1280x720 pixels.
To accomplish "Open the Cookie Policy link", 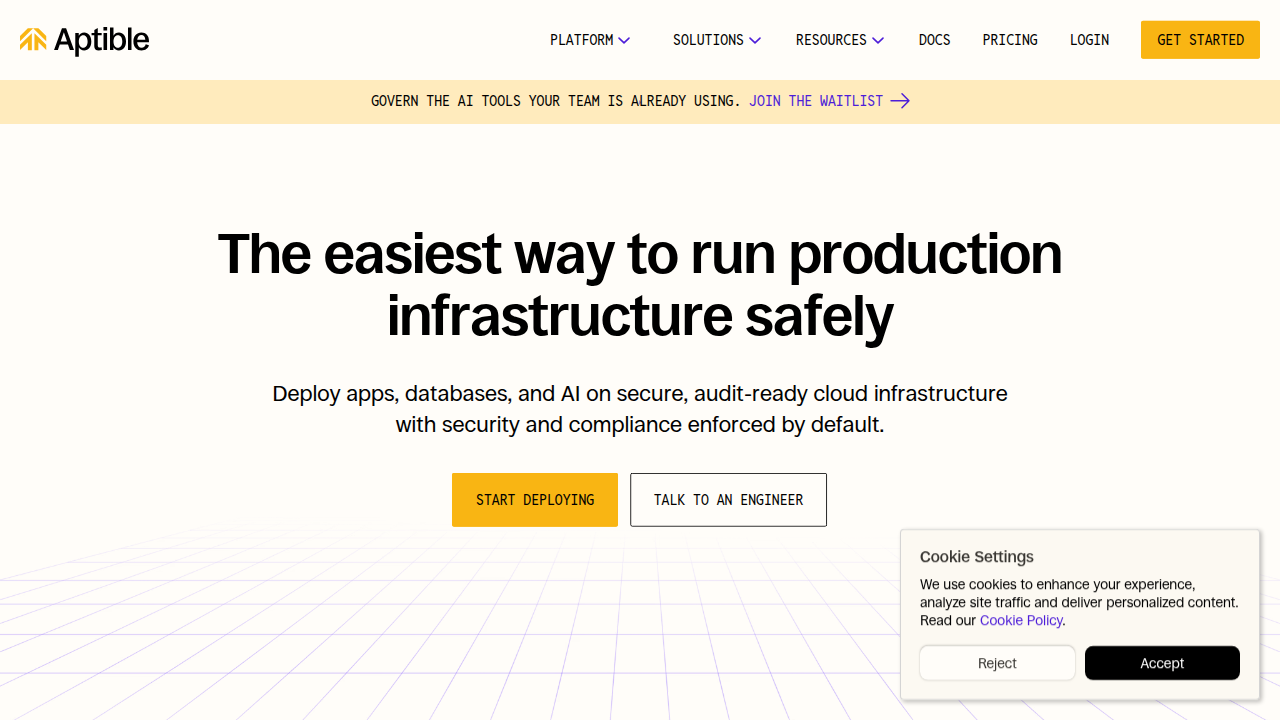I will pyautogui.click(x=1021, y=620).
